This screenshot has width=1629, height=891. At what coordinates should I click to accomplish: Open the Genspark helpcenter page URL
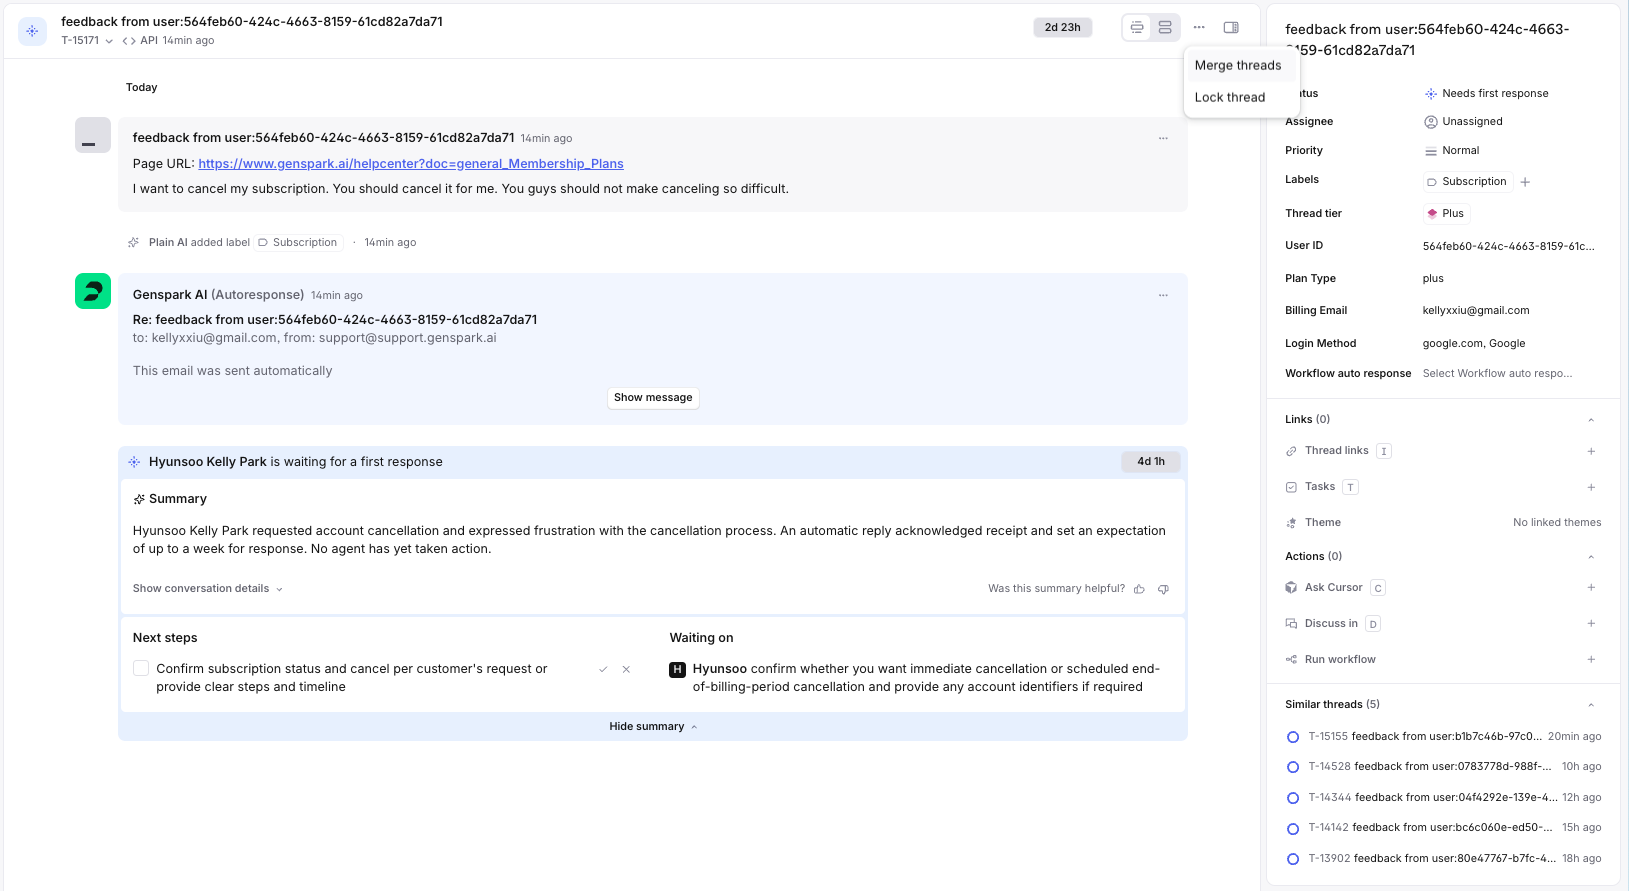tap(410, 164)
